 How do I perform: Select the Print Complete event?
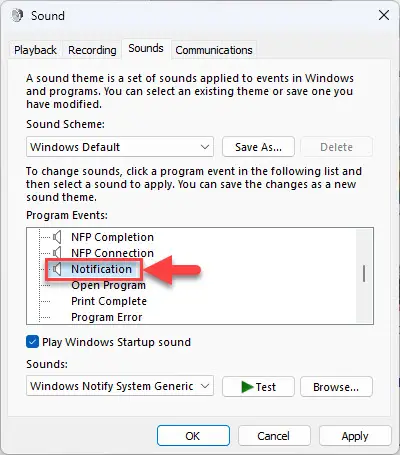tap(109, 301)
